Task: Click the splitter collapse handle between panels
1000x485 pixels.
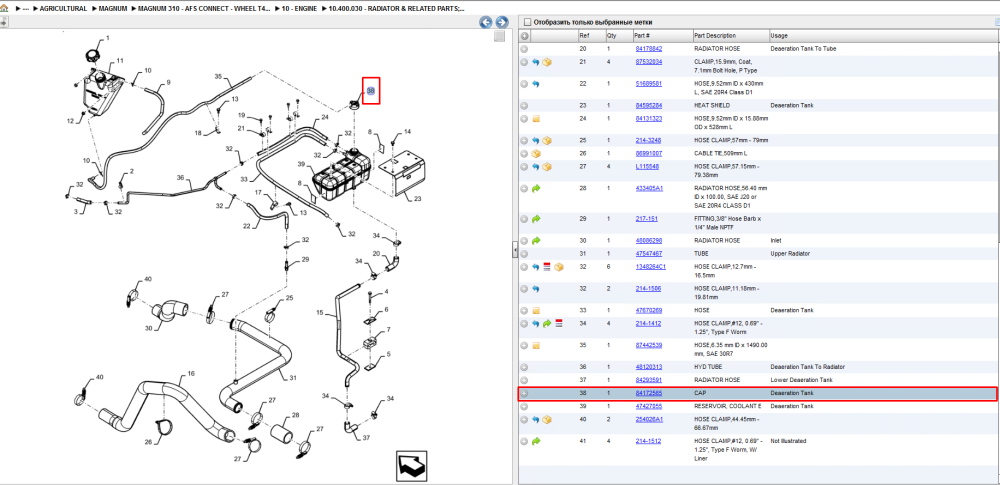Action: tap(515, 251)
